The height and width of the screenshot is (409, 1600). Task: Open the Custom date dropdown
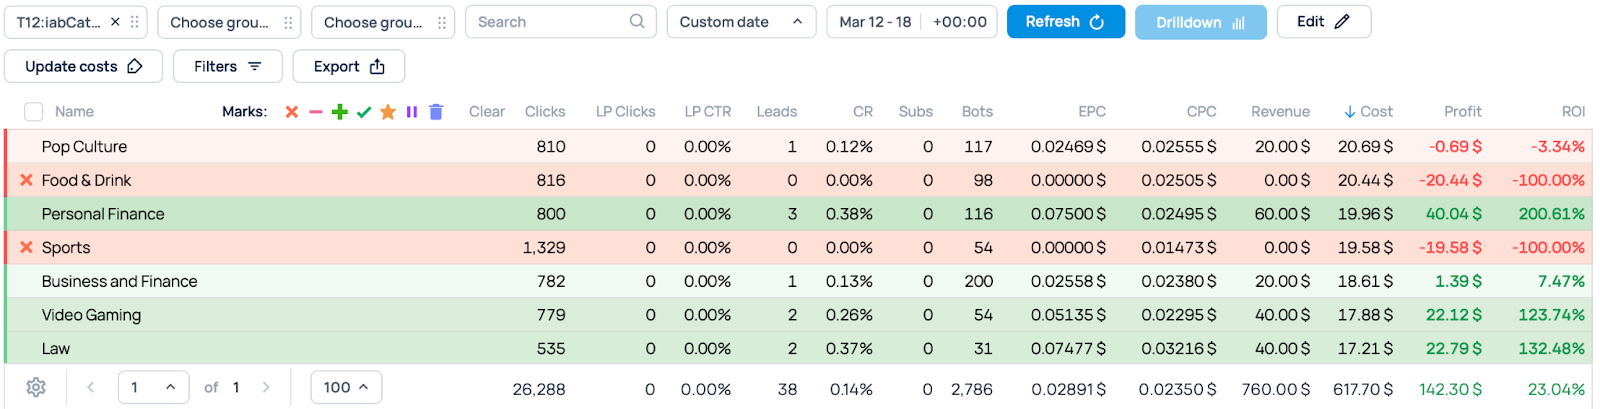click(x=740, y=22)
